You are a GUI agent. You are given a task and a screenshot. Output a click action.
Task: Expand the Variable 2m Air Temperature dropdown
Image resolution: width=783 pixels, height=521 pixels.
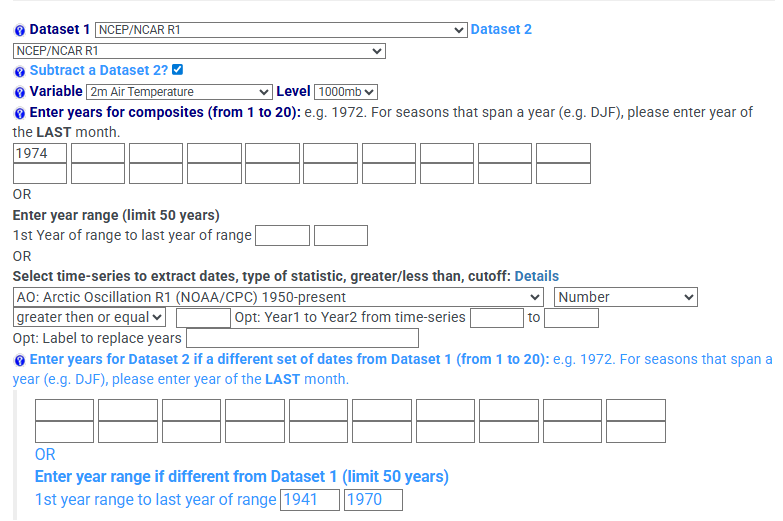click(x=179, y=92)
